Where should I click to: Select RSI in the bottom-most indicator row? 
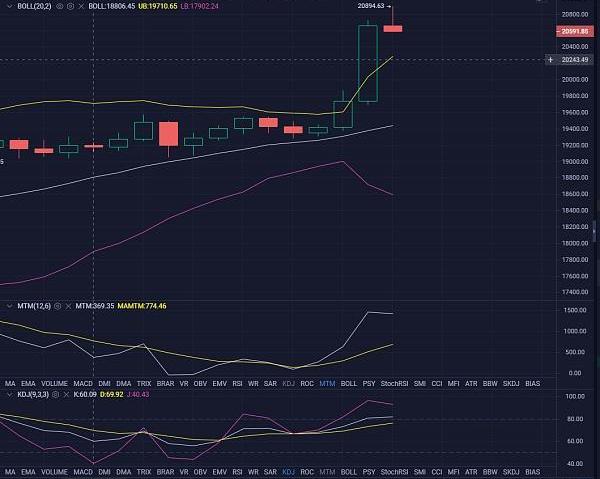tap(237, 470)
